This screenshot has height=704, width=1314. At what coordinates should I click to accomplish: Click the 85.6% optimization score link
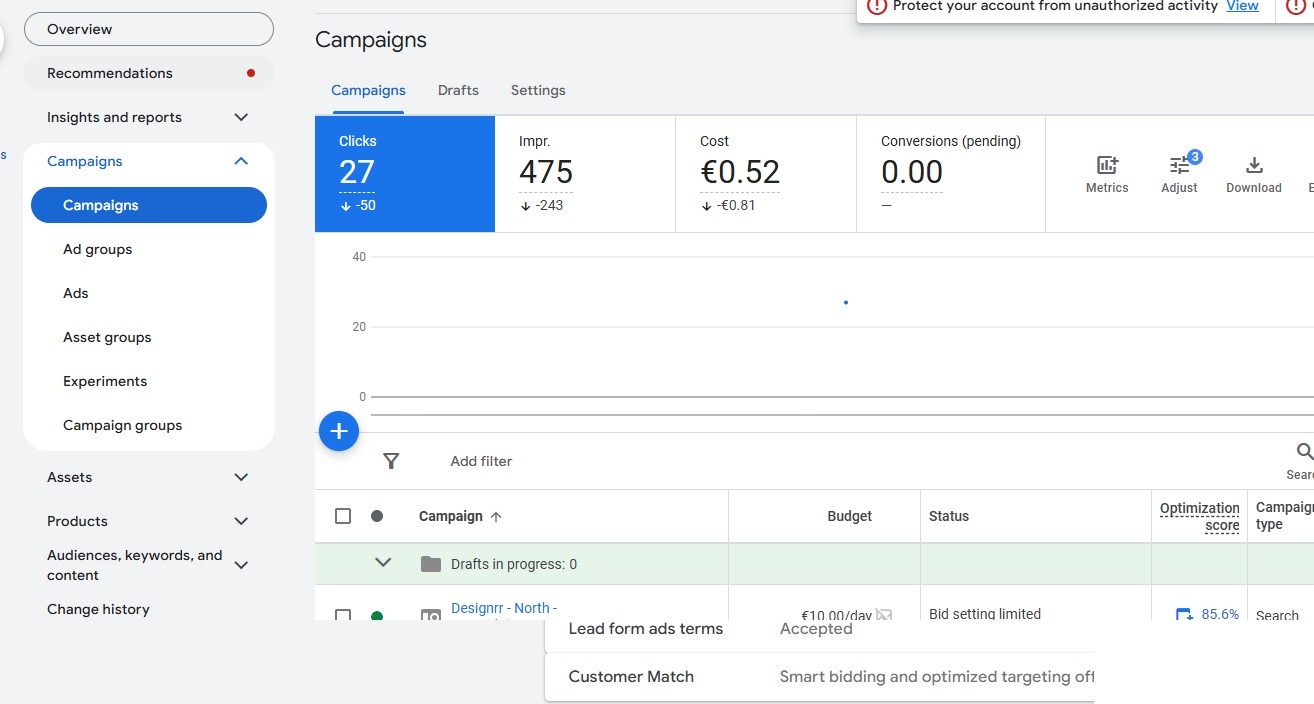click(x=1220, y=614)
